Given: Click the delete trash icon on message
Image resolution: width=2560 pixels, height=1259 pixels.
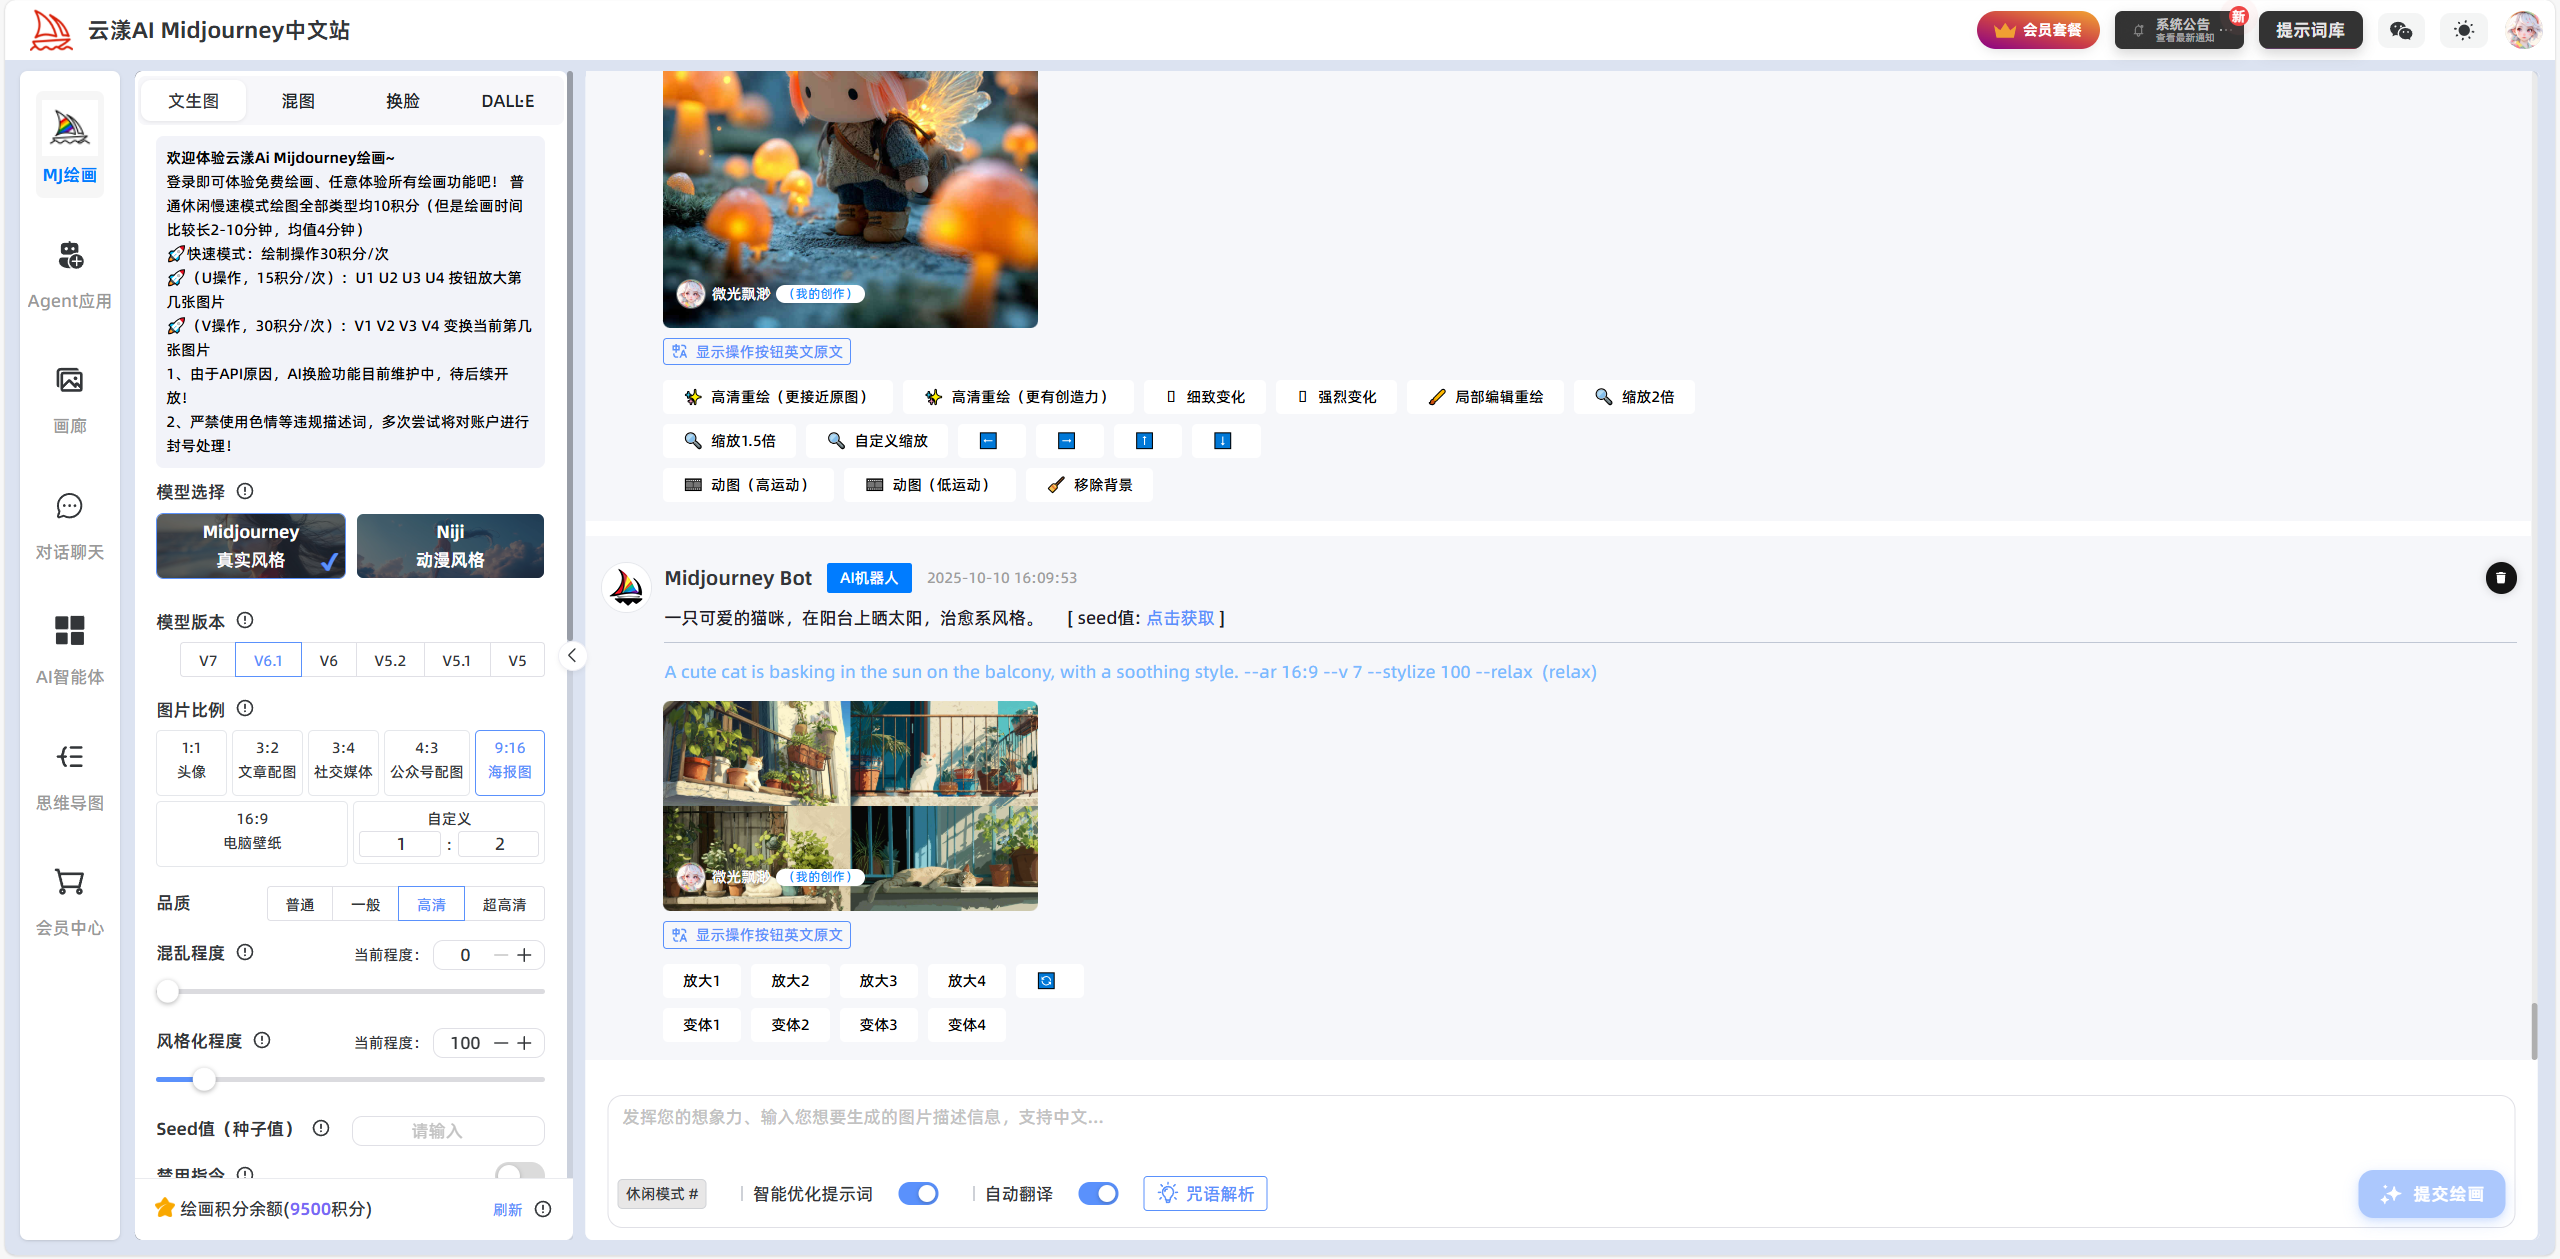Looking at the screenshot, I should 2500,578.
